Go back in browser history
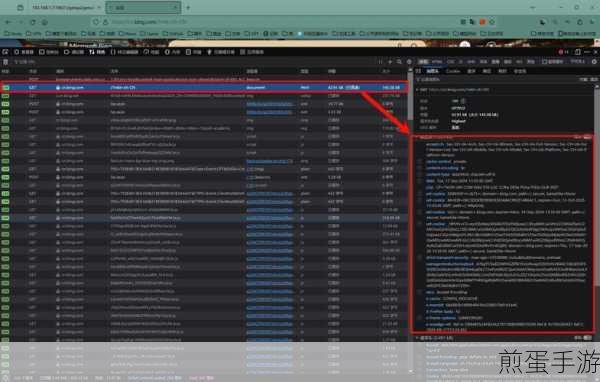 coord(8,22)
